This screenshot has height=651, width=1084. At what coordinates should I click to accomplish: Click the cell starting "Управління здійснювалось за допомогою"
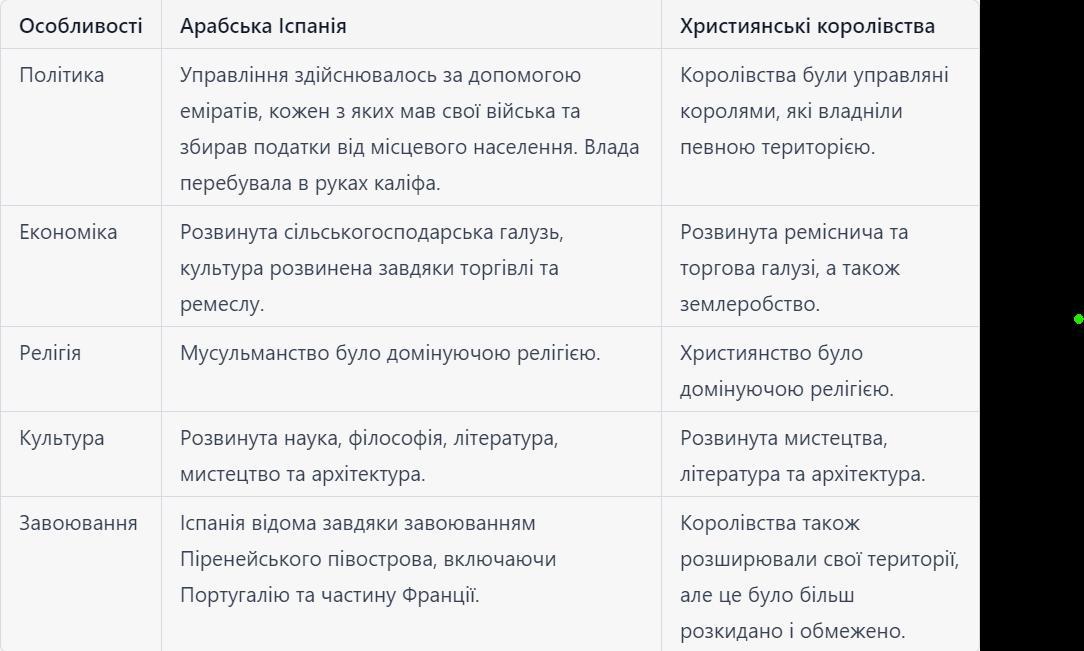pyautogui.click(x=410, y=129)
